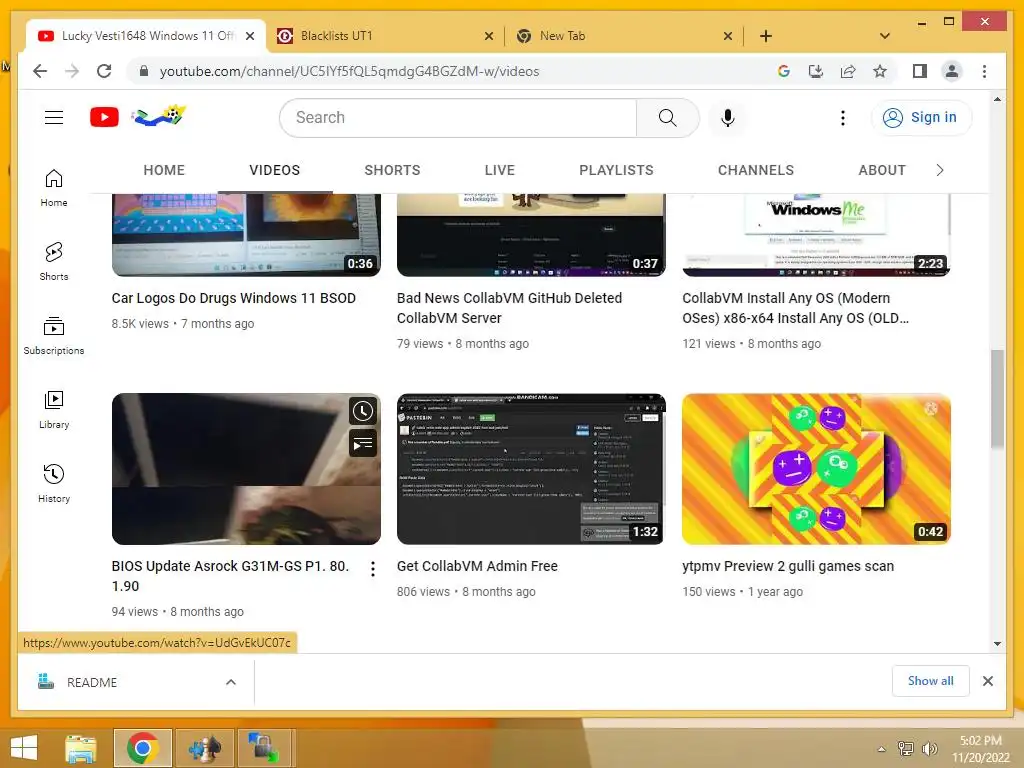The width and height of the screenshot is (1024, 768).
Task: Open Shorts in the sidebar
Action: [54, 261]
